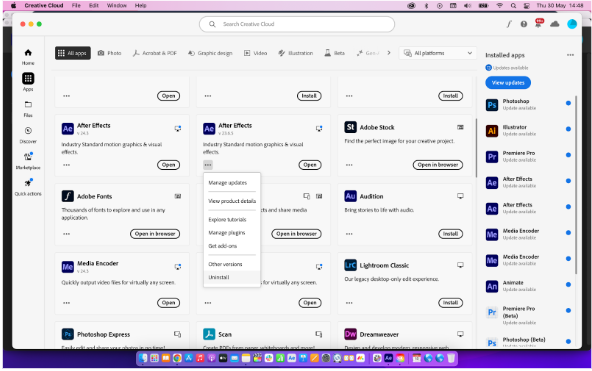
Task: Switch to the Video category tab
Action: pos(256,53)
